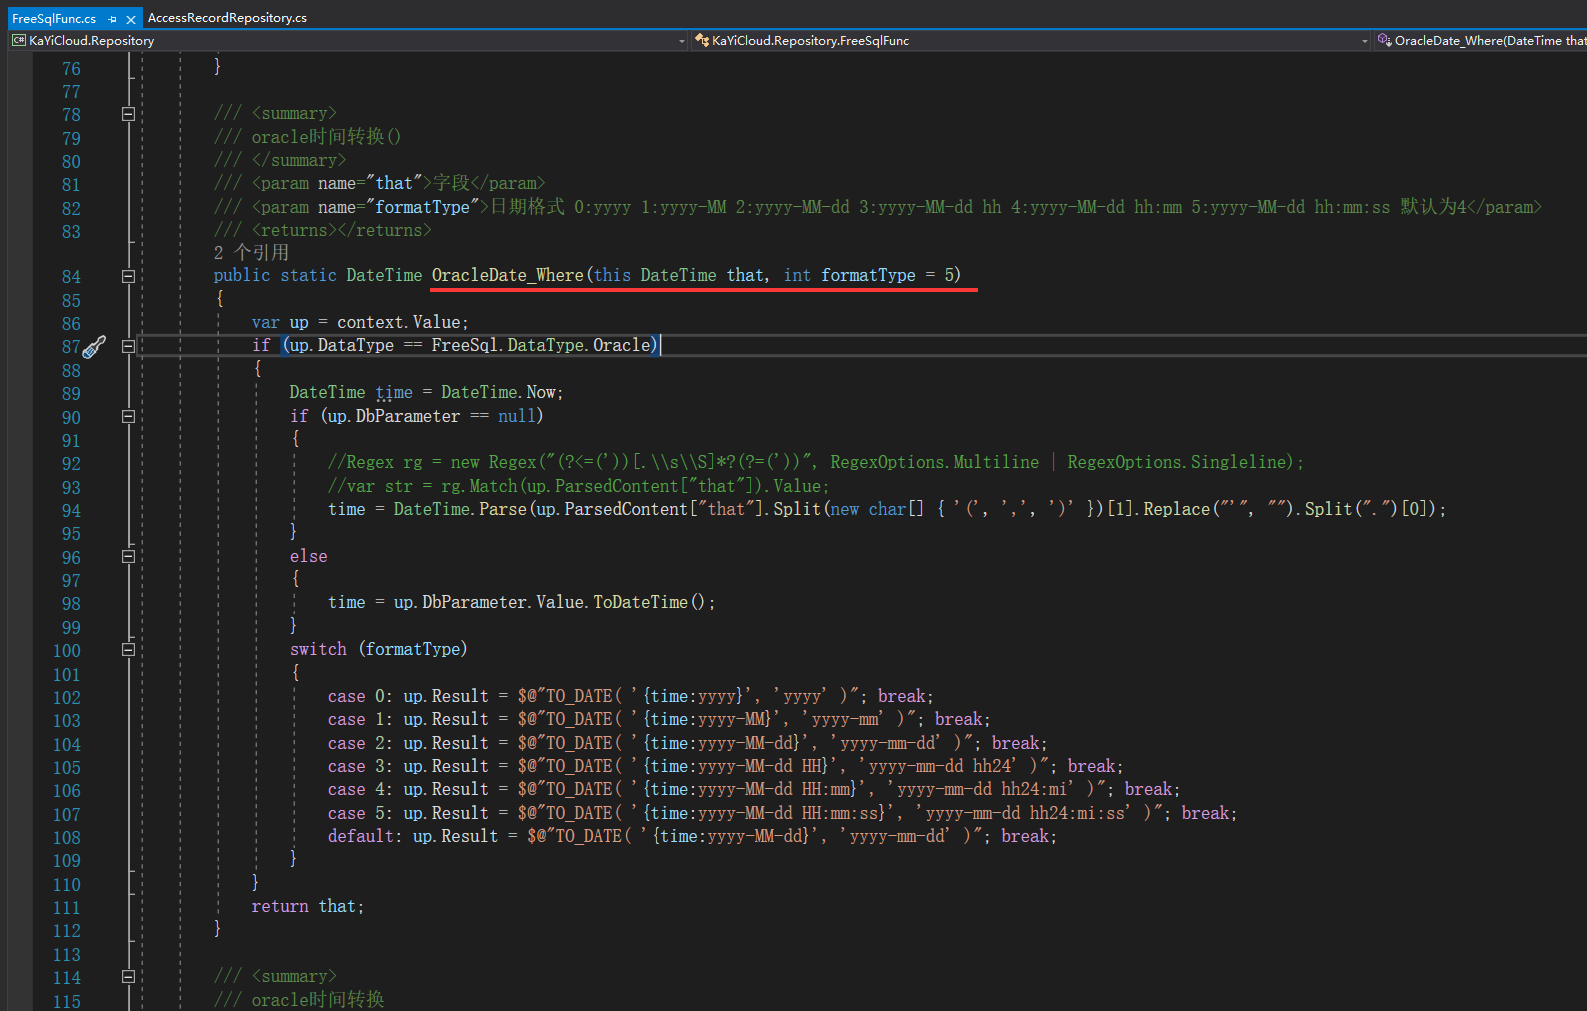Click the pin icon on FreeSqlFunc.cs tab

113,19
